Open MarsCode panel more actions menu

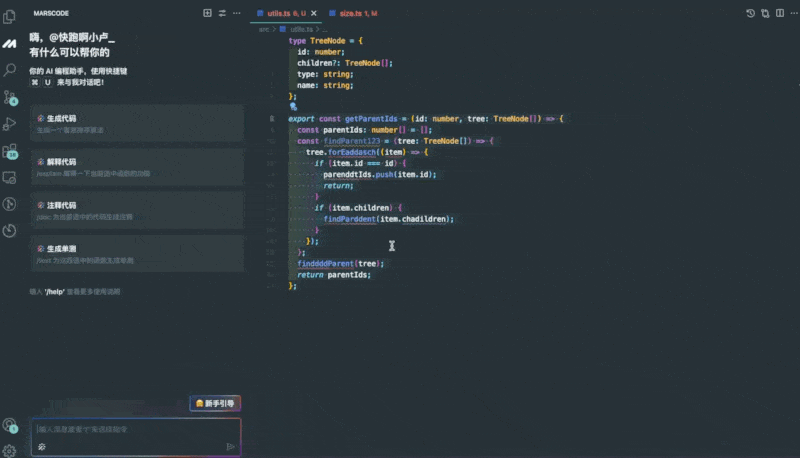[x=237, y=13]
